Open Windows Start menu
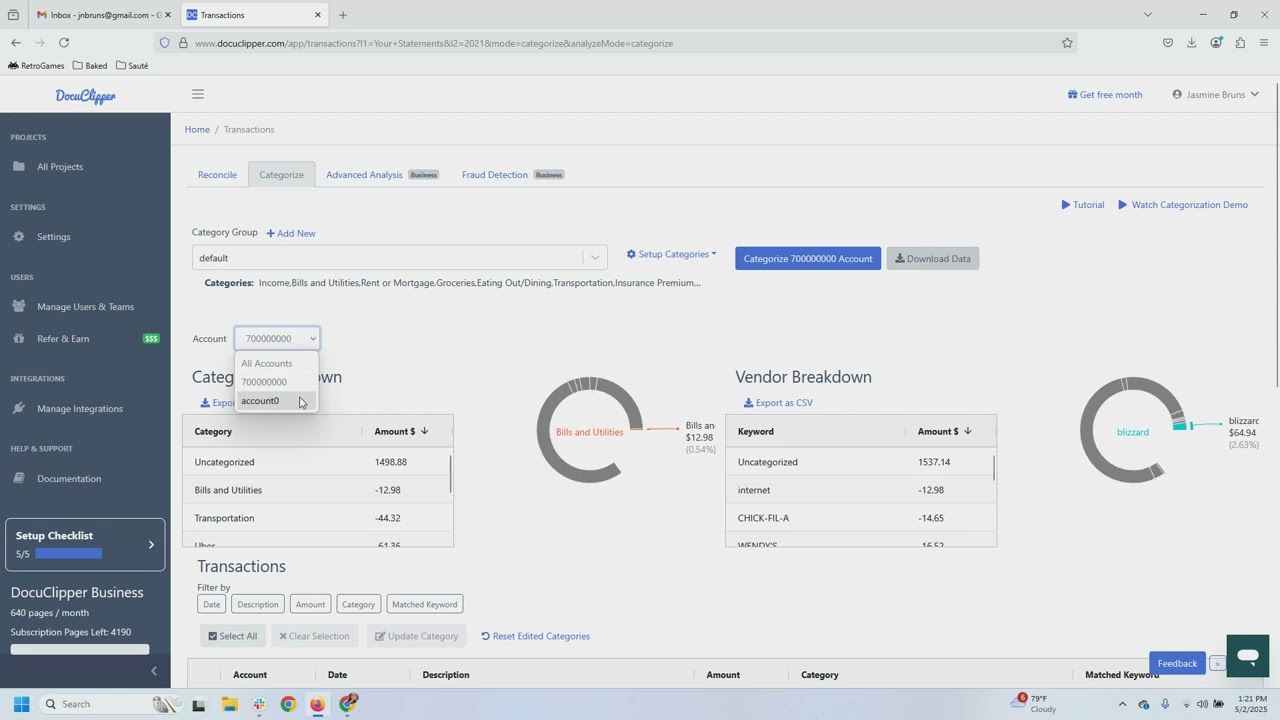 [x=21, y=704]
